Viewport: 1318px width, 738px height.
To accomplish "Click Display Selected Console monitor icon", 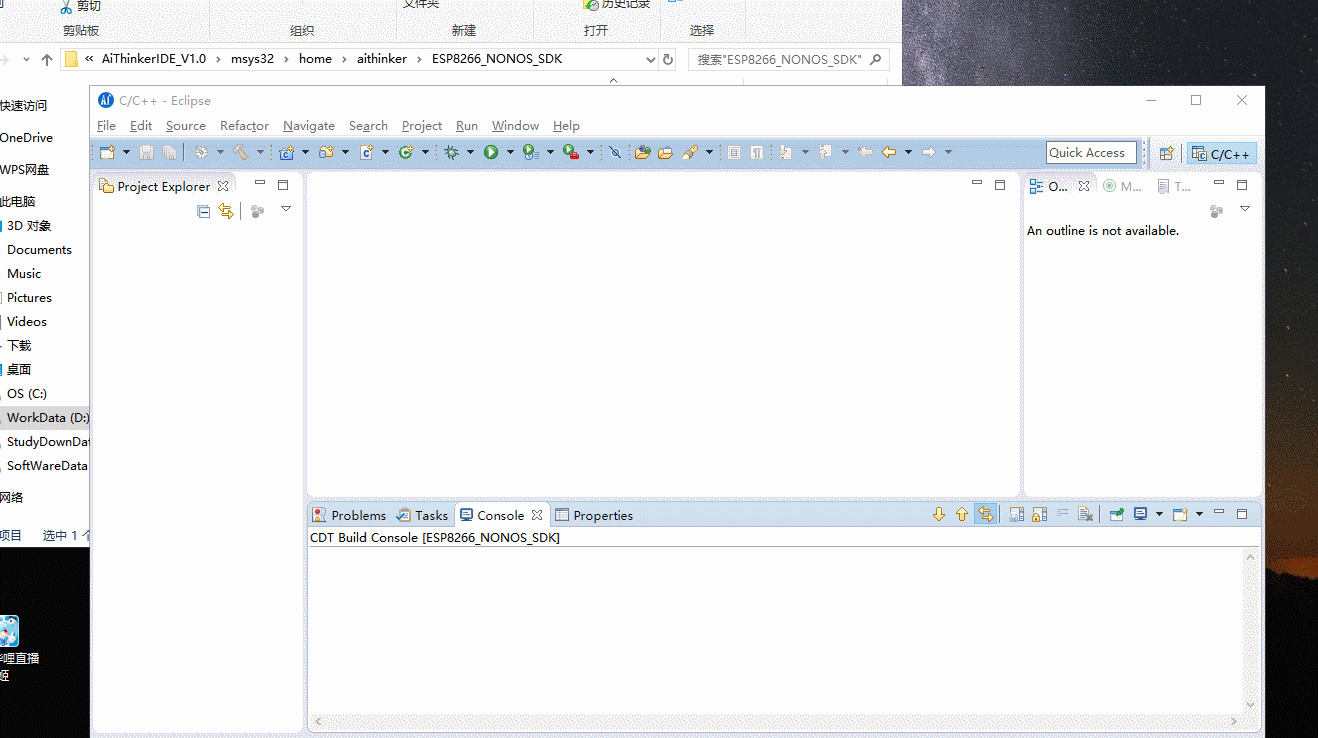I will [x=1140, y=514].
